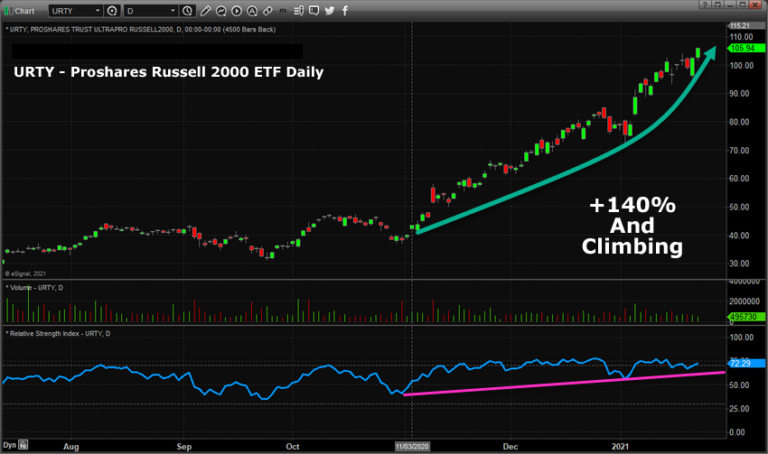The height and width of the screenshot is (454, 768).
Task: Click the green 105.94 last price tag
Action: click(x=746, y=48)
